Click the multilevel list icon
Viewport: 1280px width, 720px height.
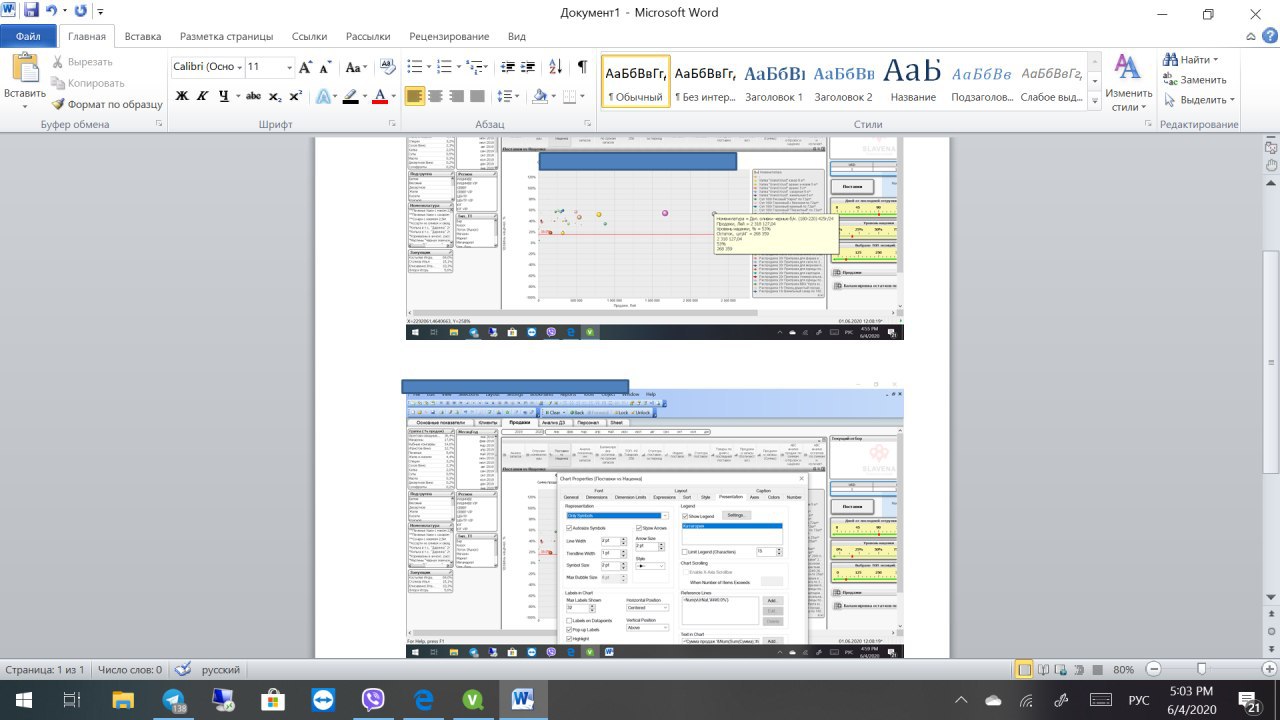(476, 68)
